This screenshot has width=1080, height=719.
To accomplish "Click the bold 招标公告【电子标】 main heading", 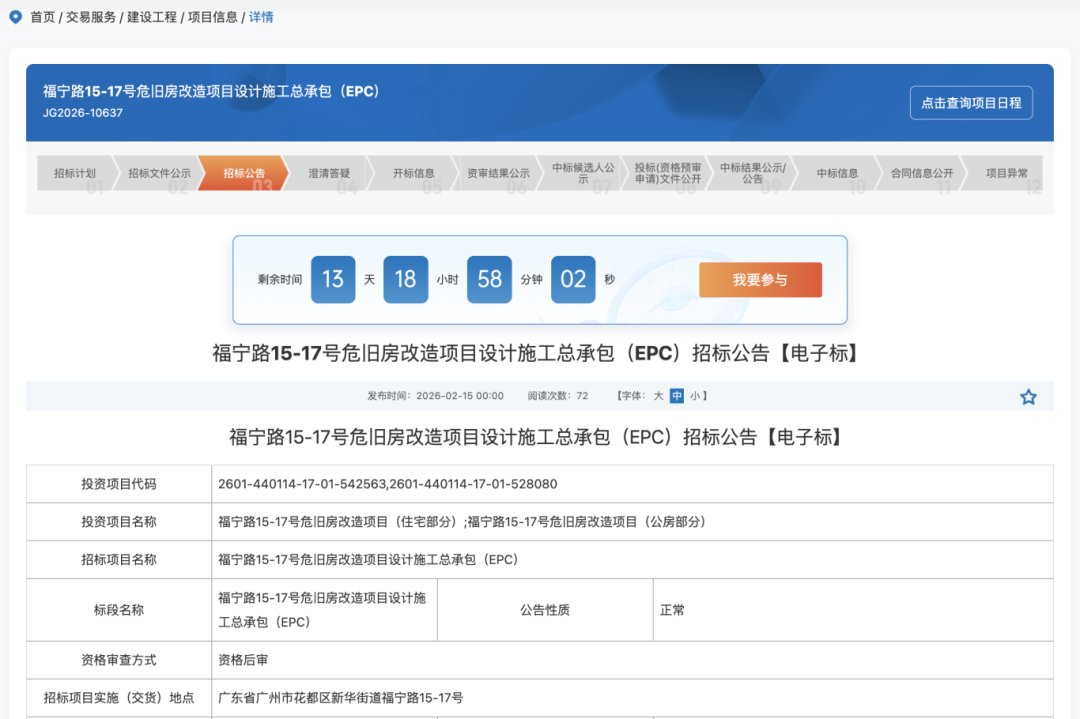I will [535, 353].
